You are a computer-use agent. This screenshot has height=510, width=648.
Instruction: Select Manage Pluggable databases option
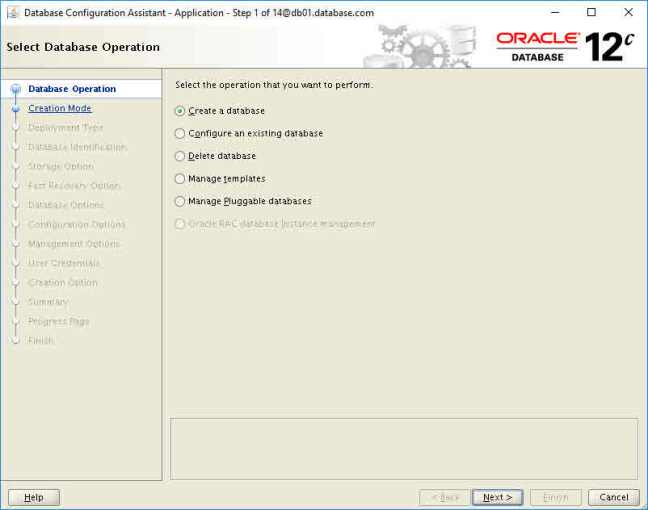coord(180,201)
